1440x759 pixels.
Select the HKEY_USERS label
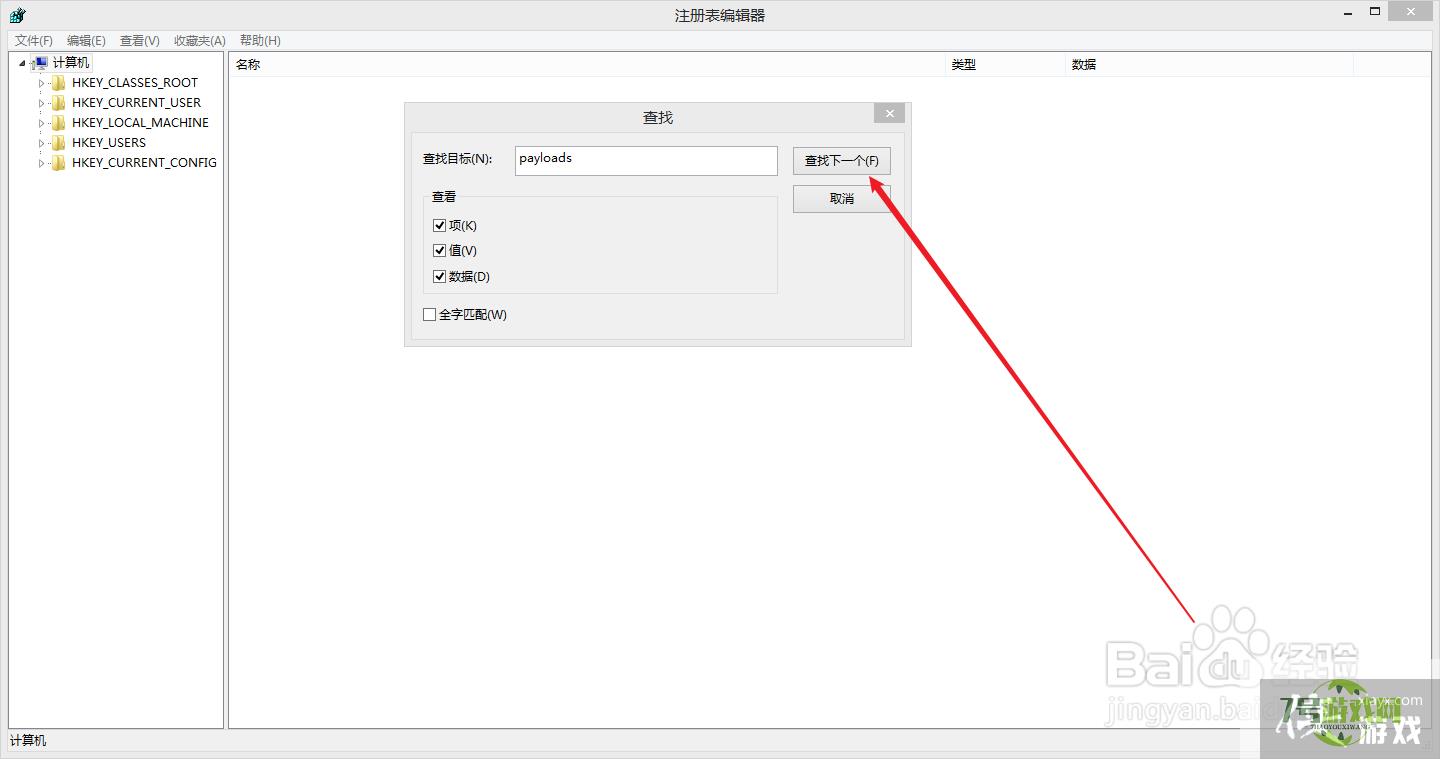click(109, 143)
